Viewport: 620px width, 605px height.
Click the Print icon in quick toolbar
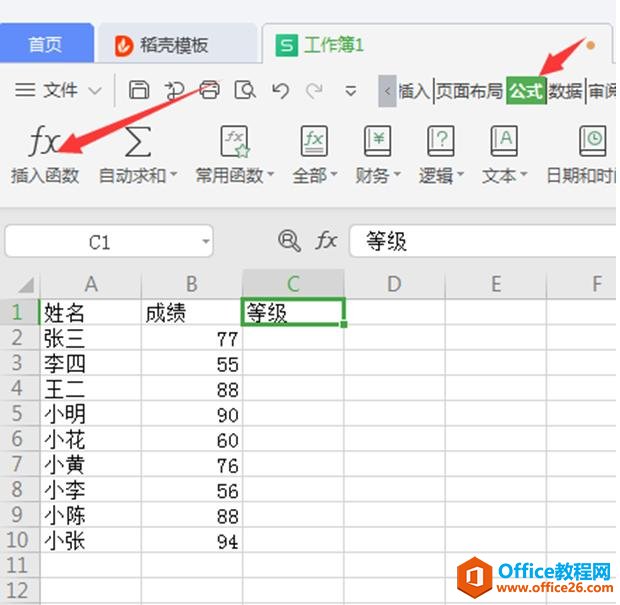[x=209, y=90]
